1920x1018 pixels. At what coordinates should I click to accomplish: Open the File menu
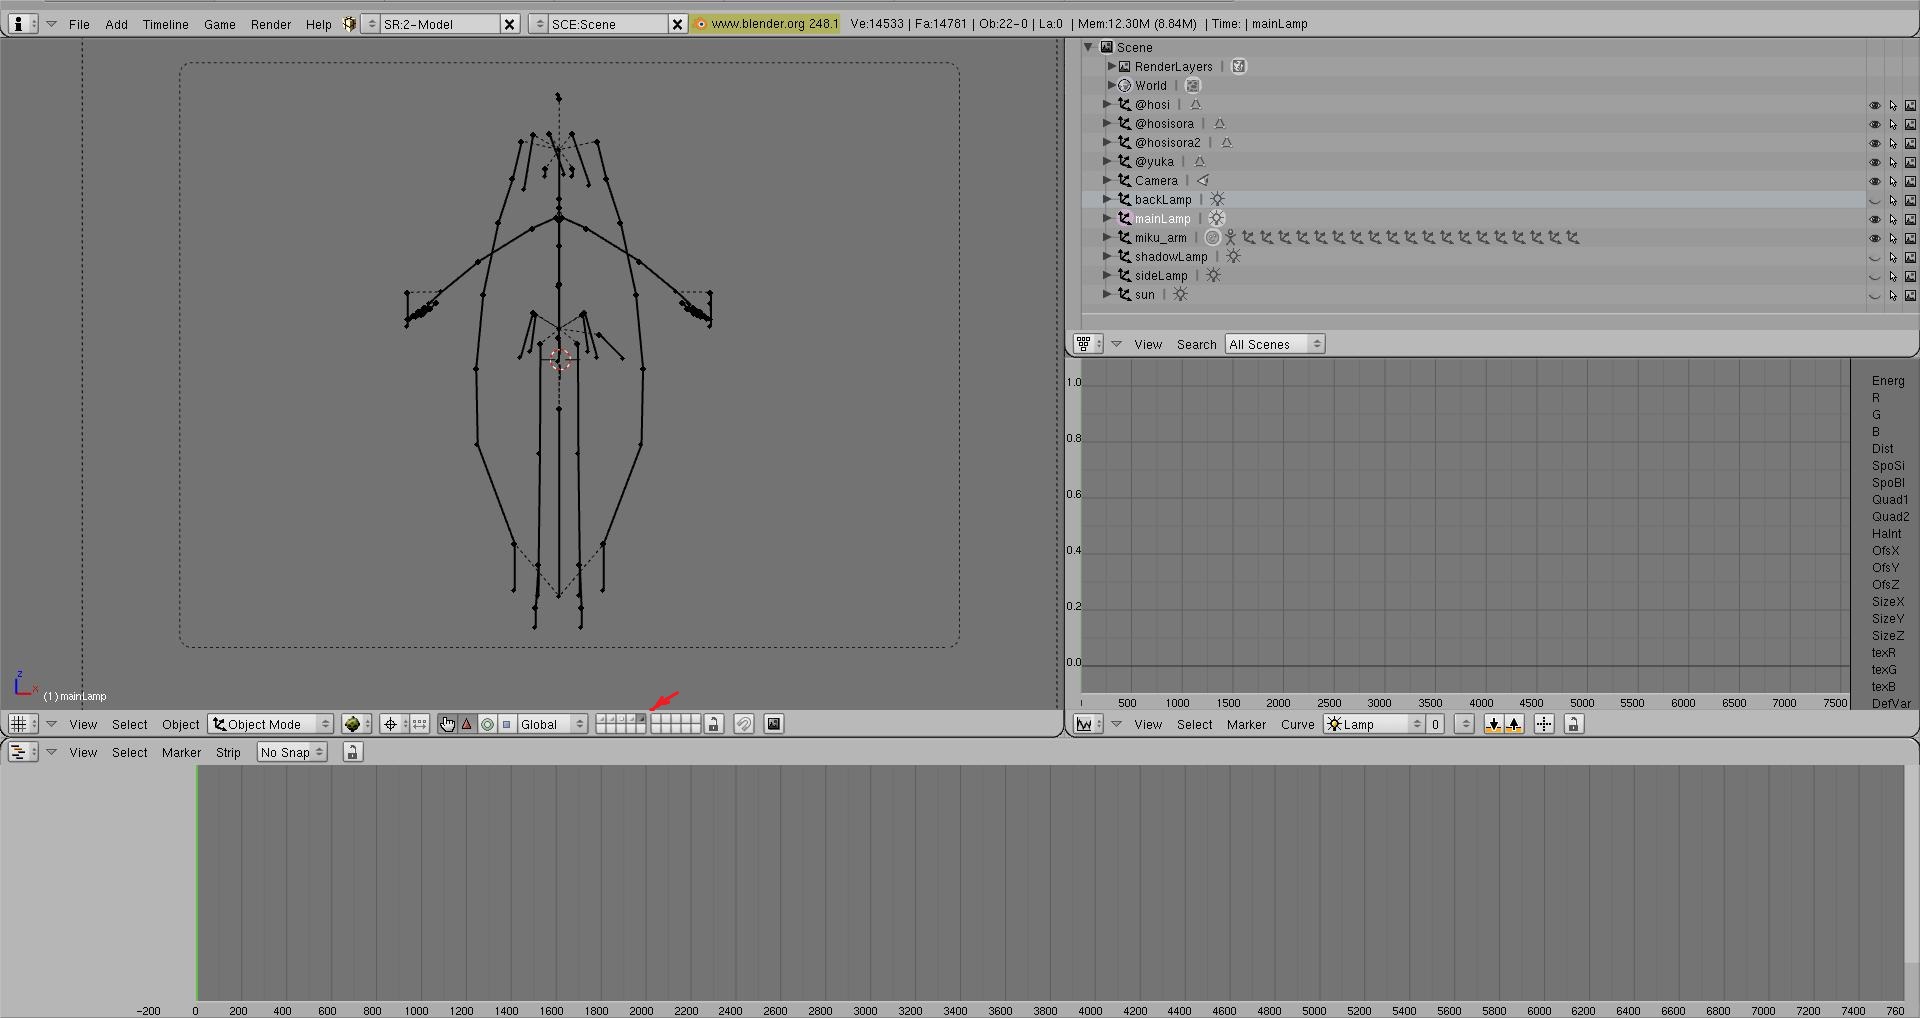pyautogui.click(x=79, y=24)
